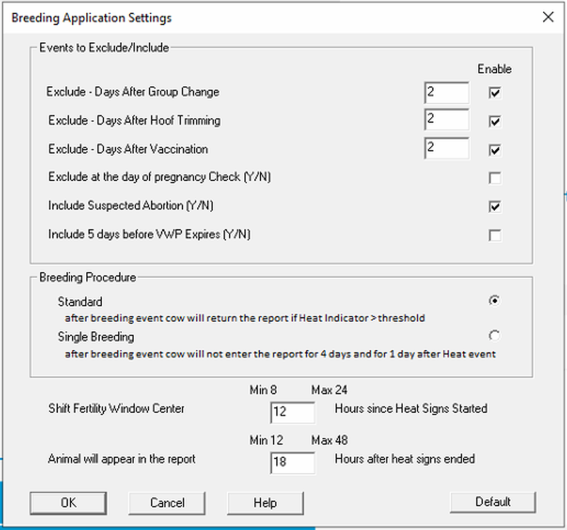Toggle Days After Hoof Trimming enable checkbox
The height and width of the screenshot is (530, 567).
tap(495, 121)
